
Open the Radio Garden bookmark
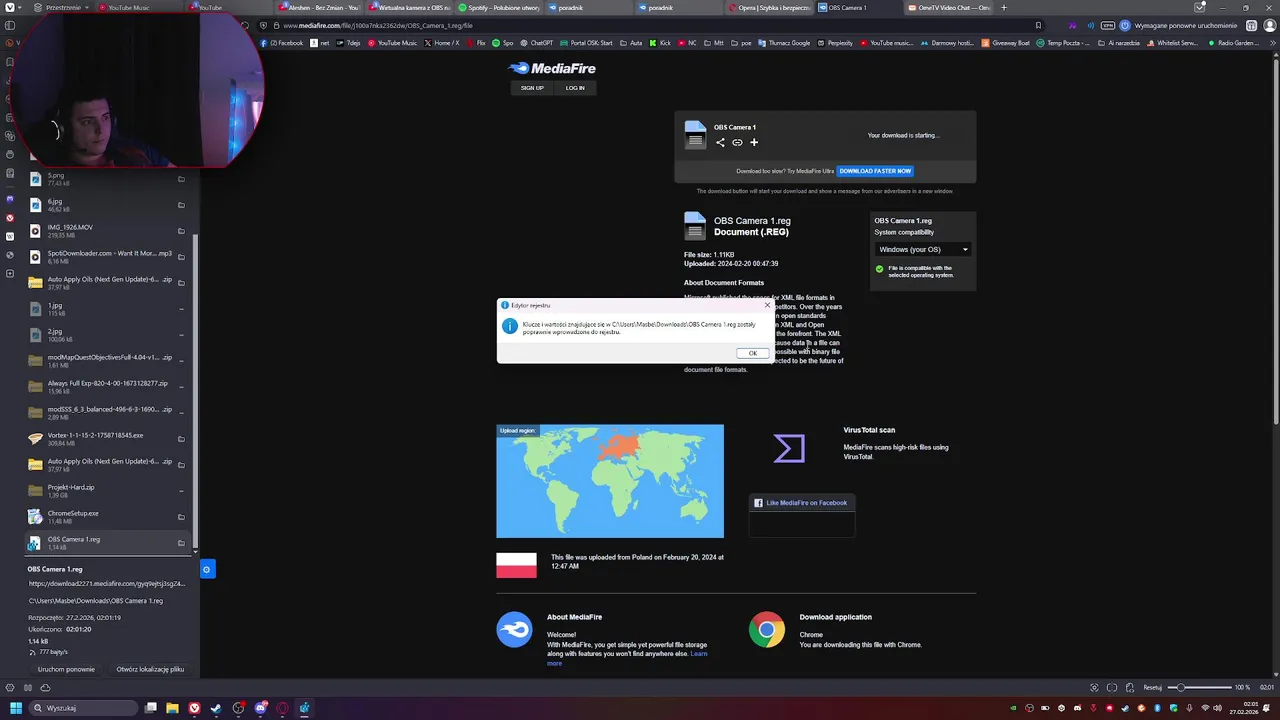click(1234, 43)
